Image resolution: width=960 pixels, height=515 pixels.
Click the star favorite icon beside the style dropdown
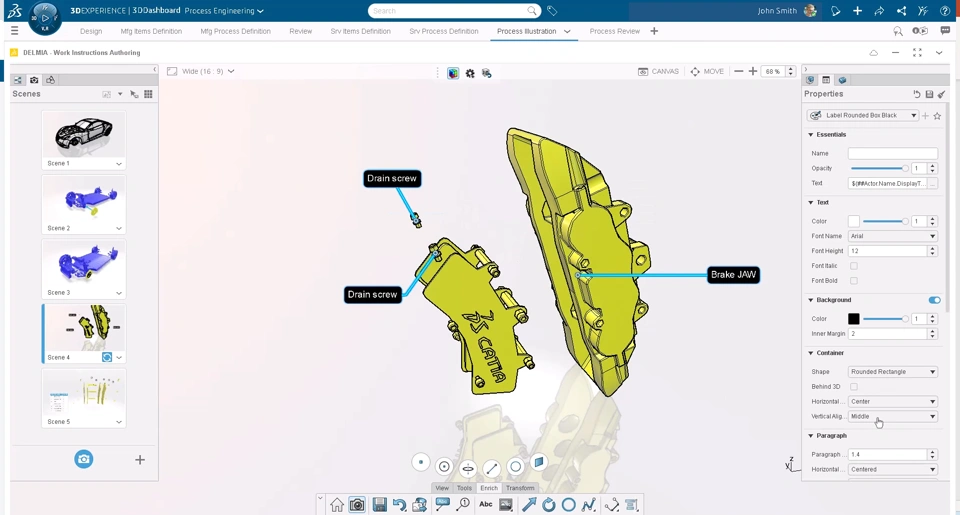click(x=937, y=116)
